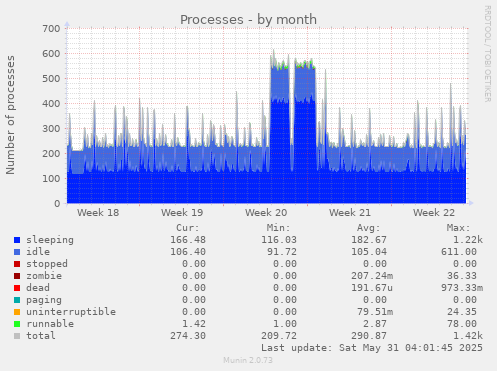Image resolution: width=497 pixels, height=371 pixels.
Task: Click the 'Week 21' axis label
Action: (x=350, y=213)
